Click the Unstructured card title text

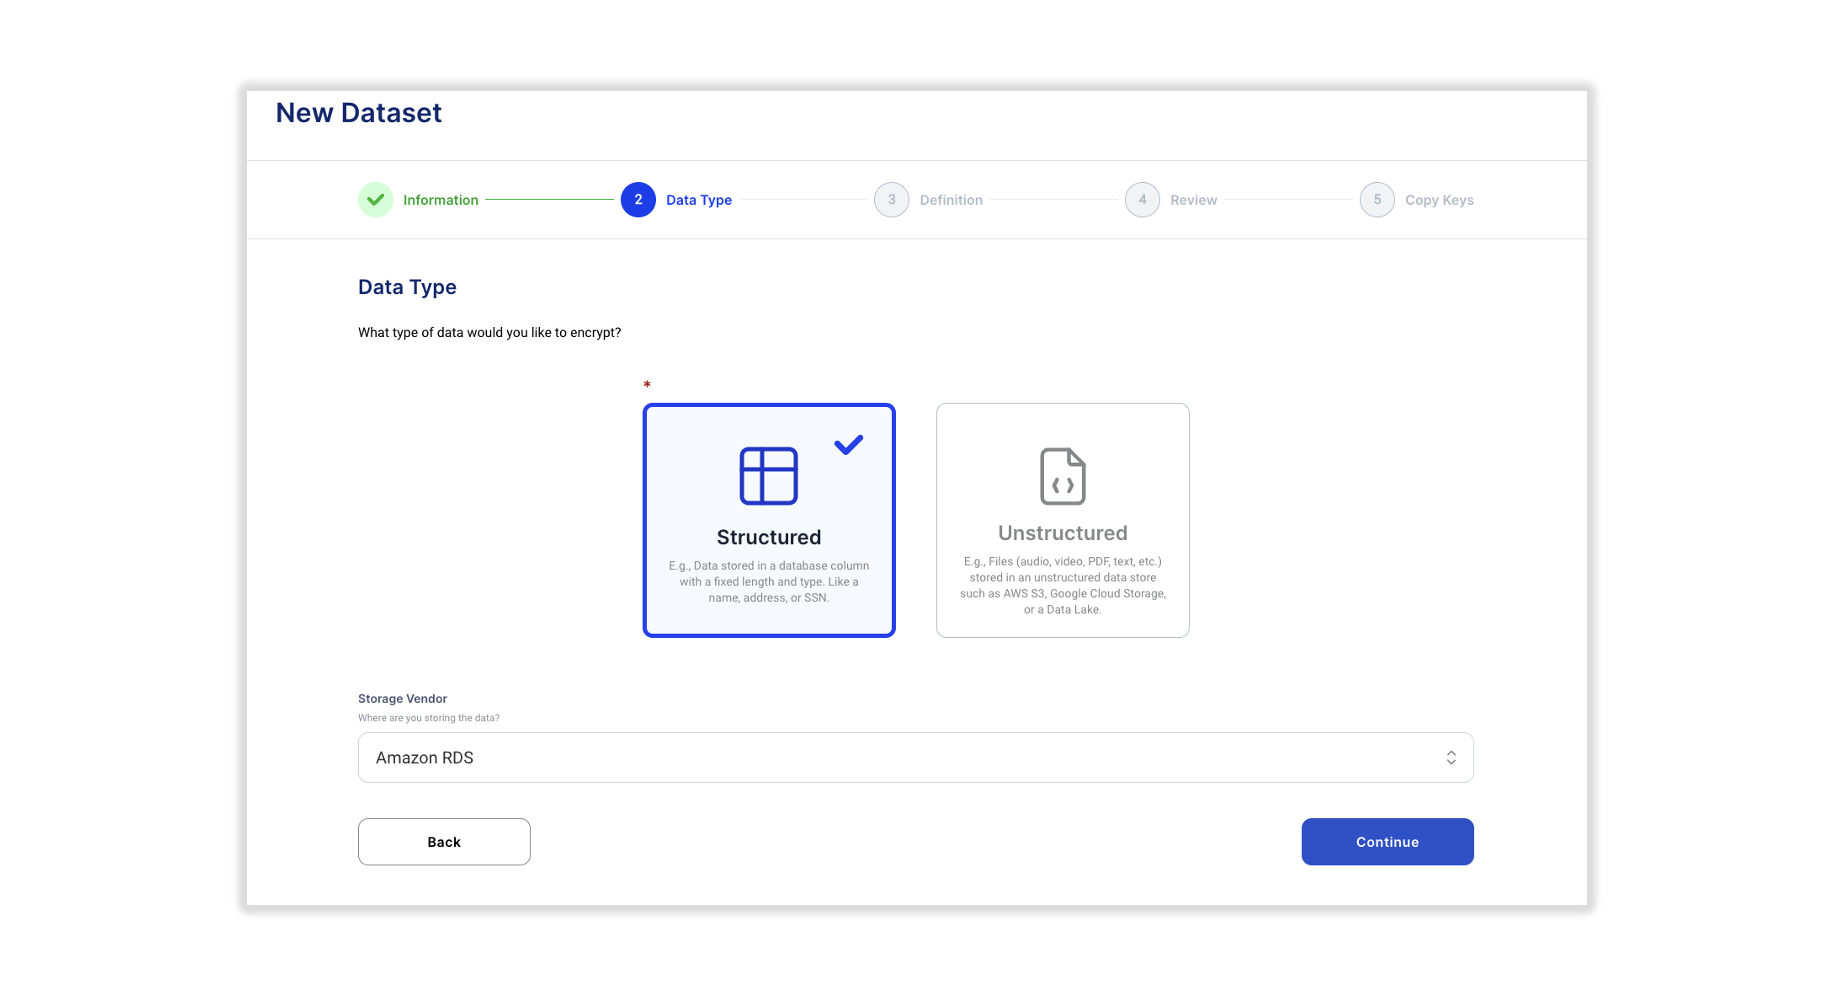point(1063,533)
